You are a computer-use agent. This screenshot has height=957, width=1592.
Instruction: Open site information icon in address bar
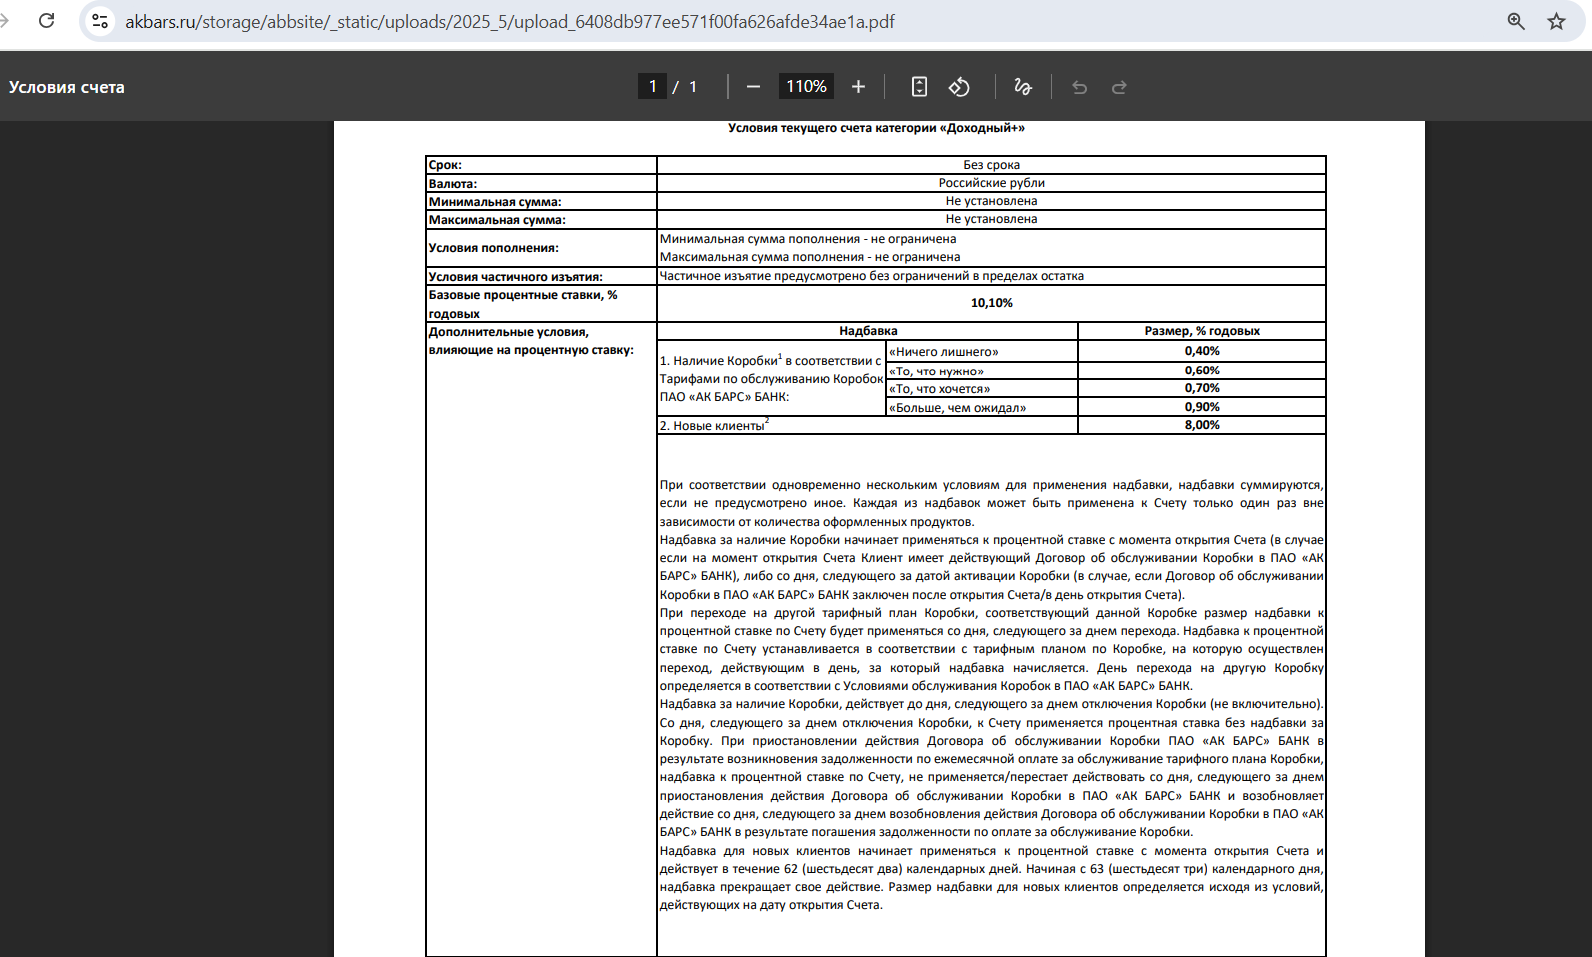100,21
